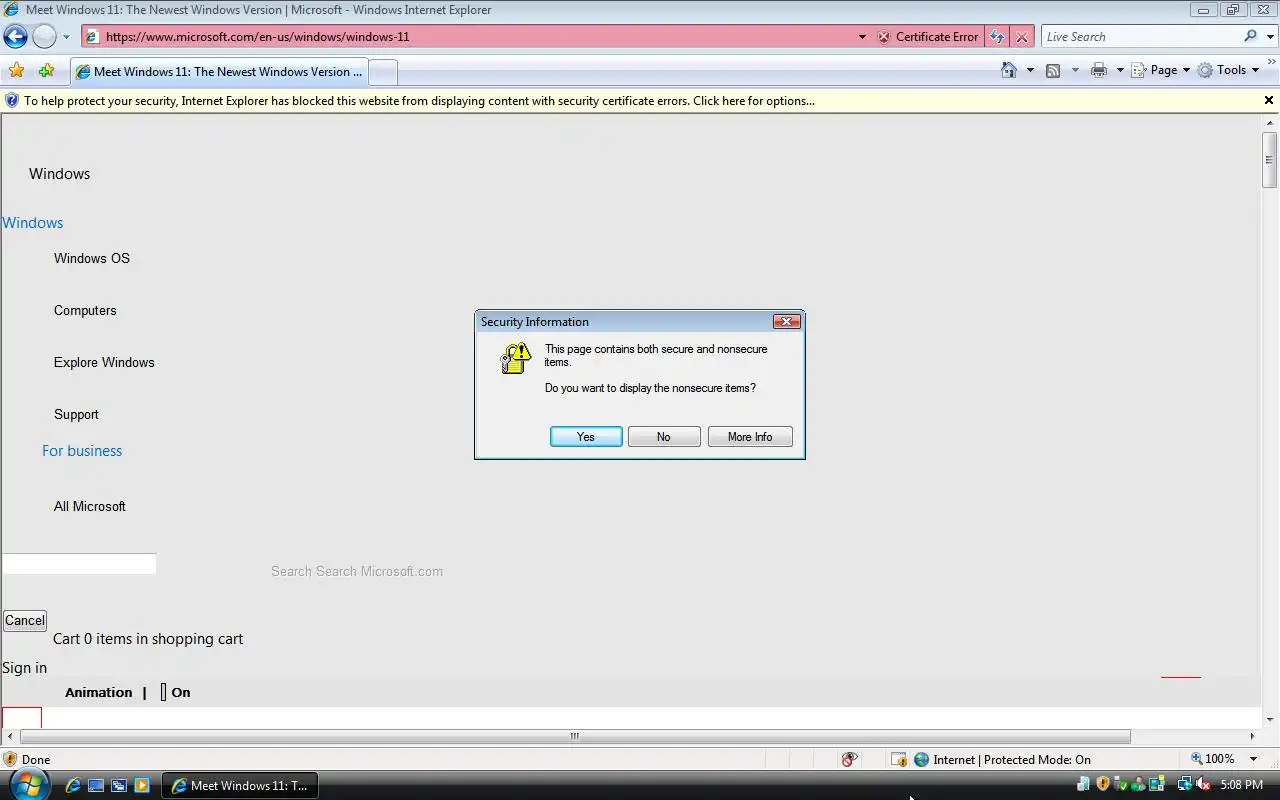
Task: Click the 5:08 PM system clock
Action: (1242, 785)
